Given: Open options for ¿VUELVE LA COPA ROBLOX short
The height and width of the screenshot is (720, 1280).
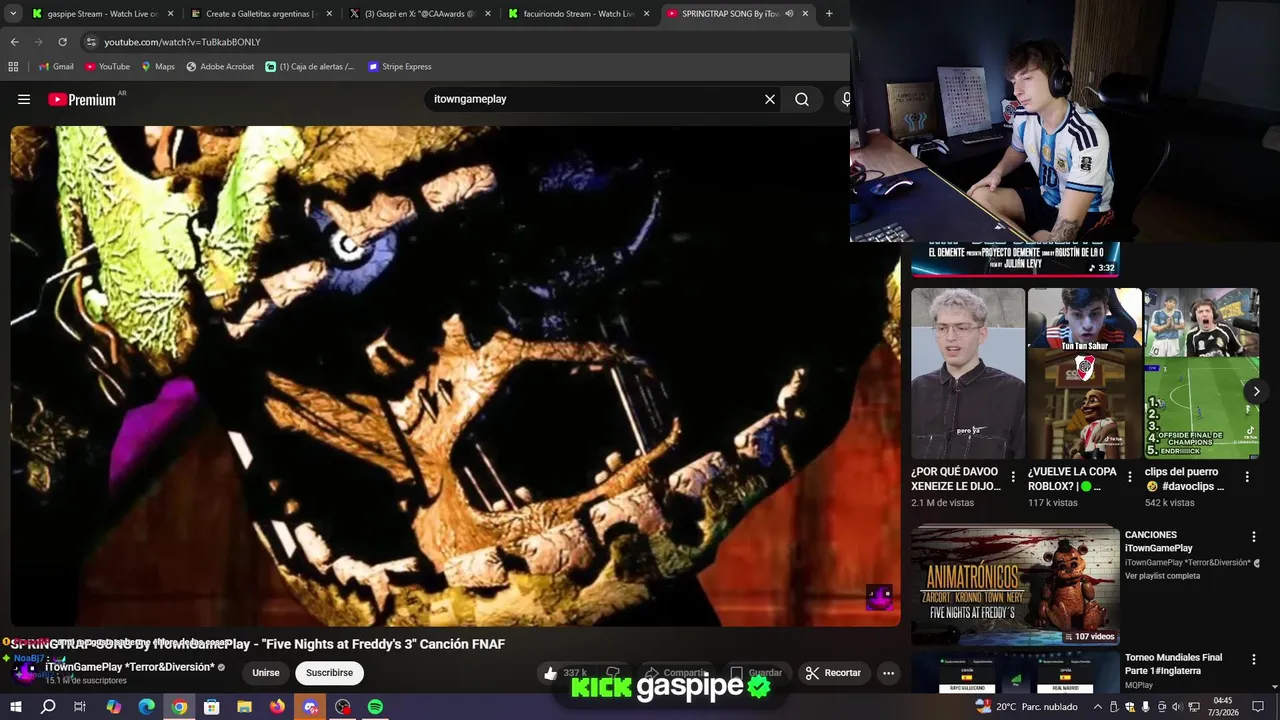Looking at the screenshot, I should [1130, 478].
